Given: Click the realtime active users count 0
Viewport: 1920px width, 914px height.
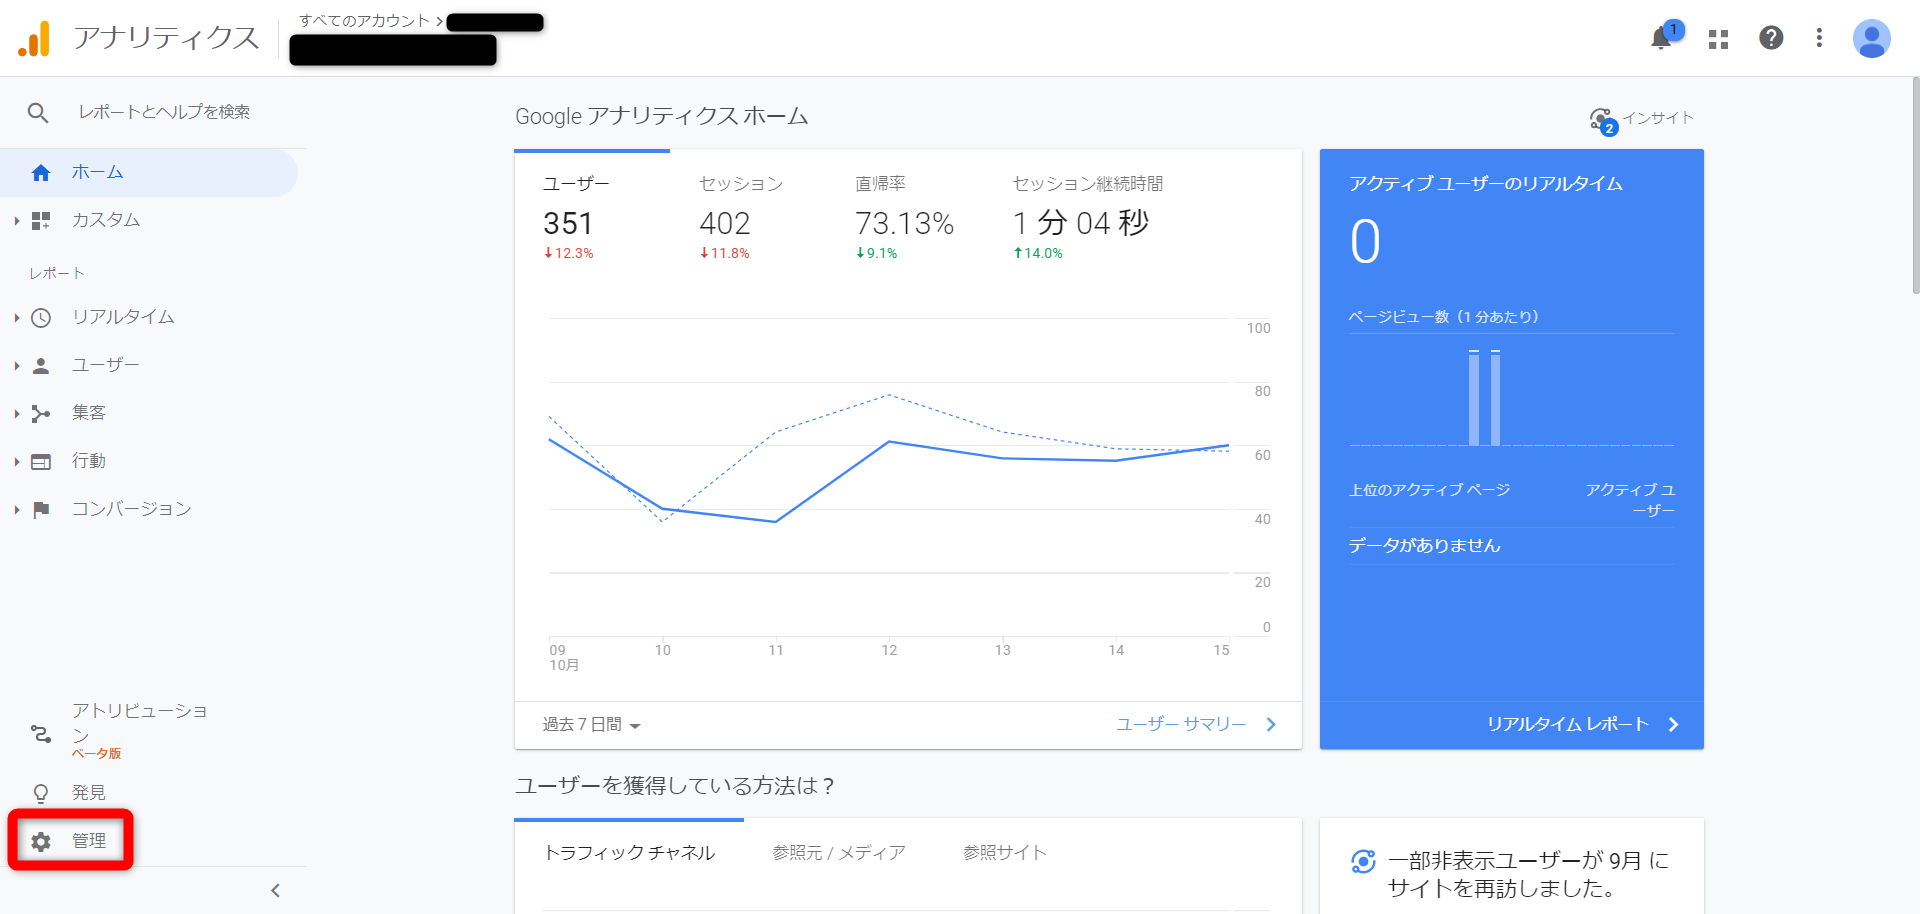Looking at the screenshot, I should tap(1365, 242).
